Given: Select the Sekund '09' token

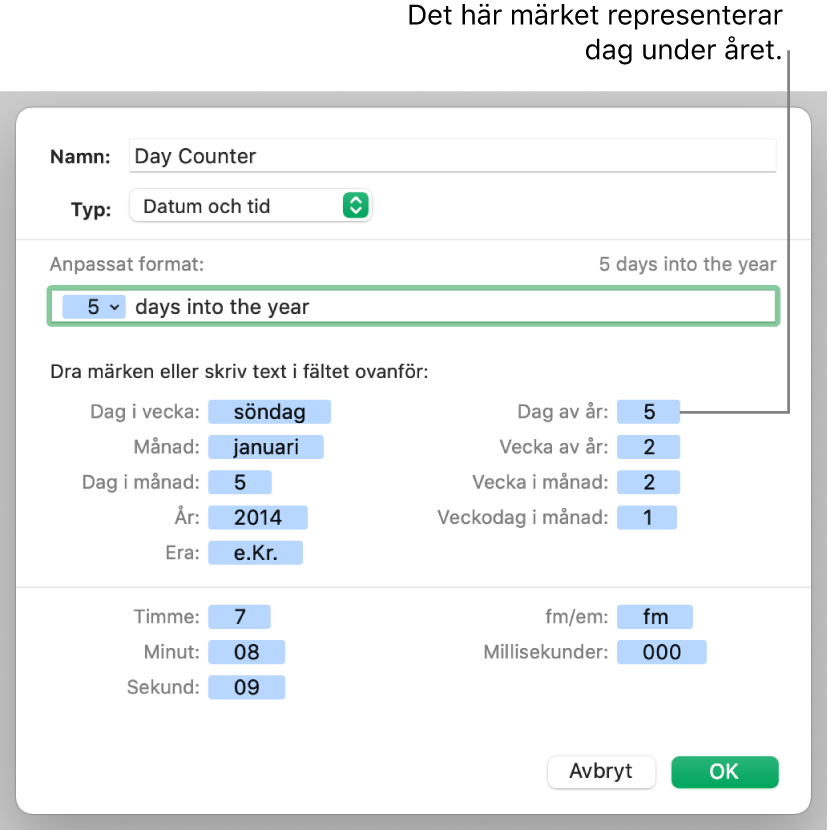Looking at the screenshot, I should click(x=246, y=688).
